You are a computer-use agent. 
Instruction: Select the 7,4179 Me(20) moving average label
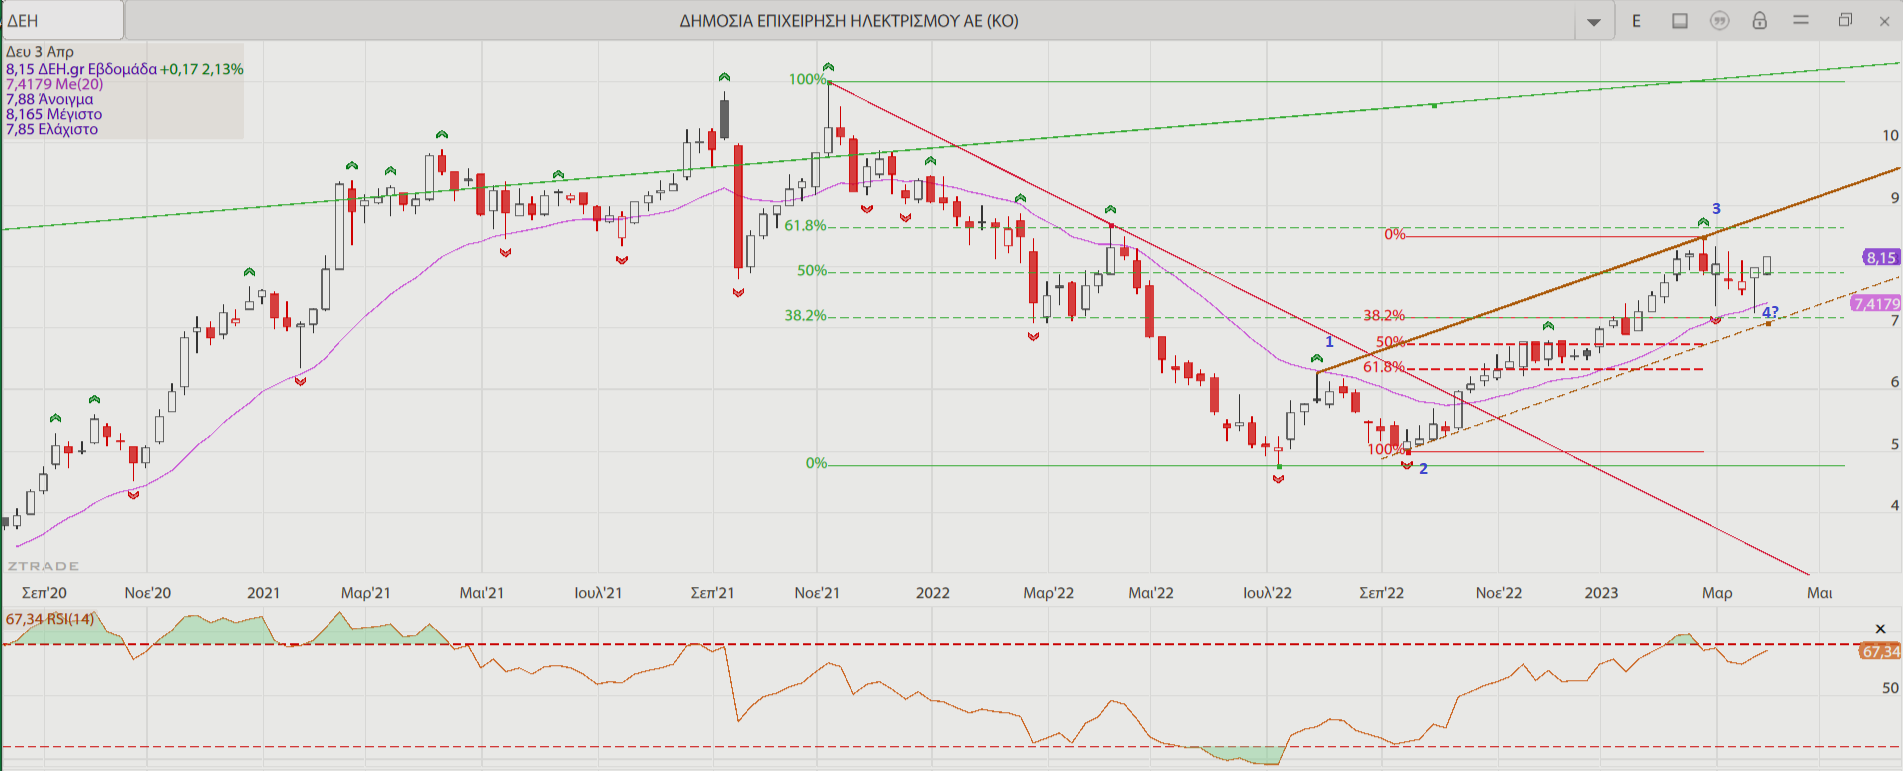(55, 84)
